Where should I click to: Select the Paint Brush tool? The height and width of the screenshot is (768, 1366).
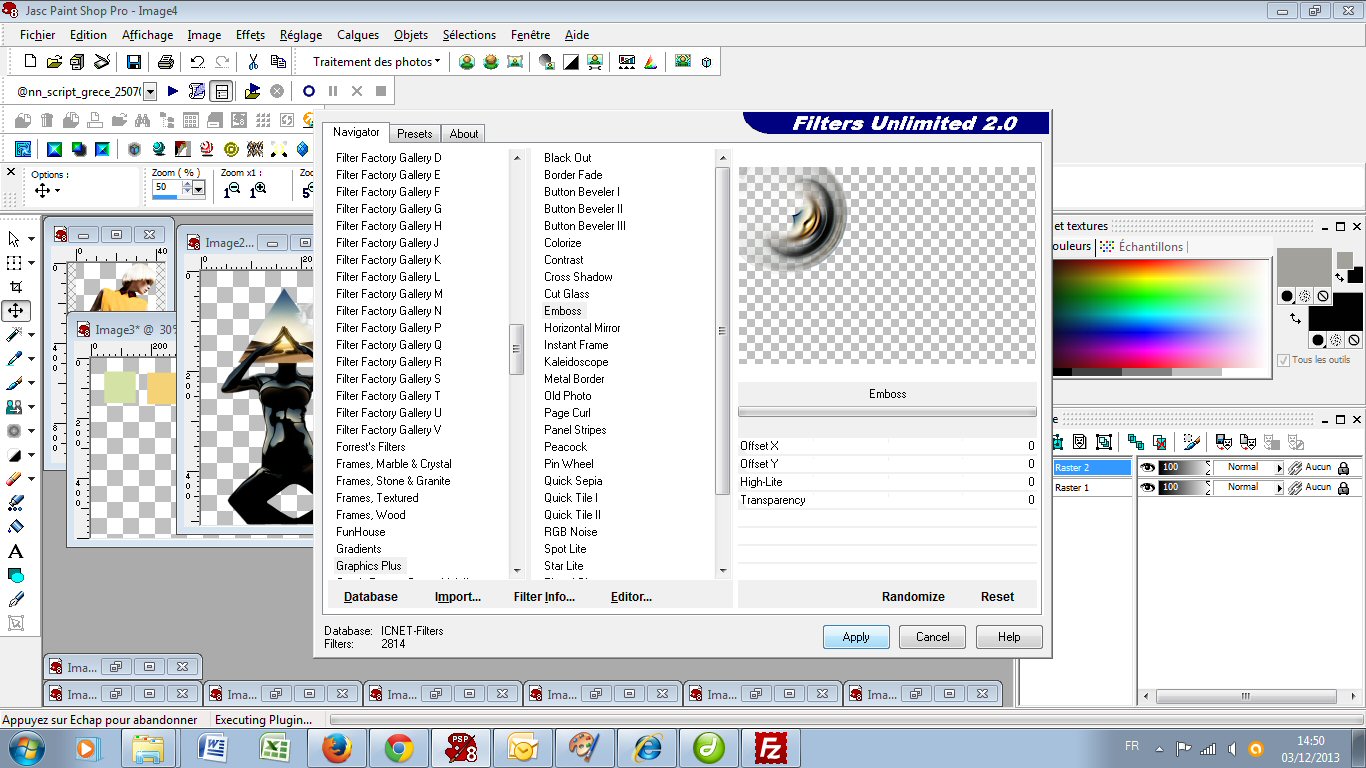point(15,383)
